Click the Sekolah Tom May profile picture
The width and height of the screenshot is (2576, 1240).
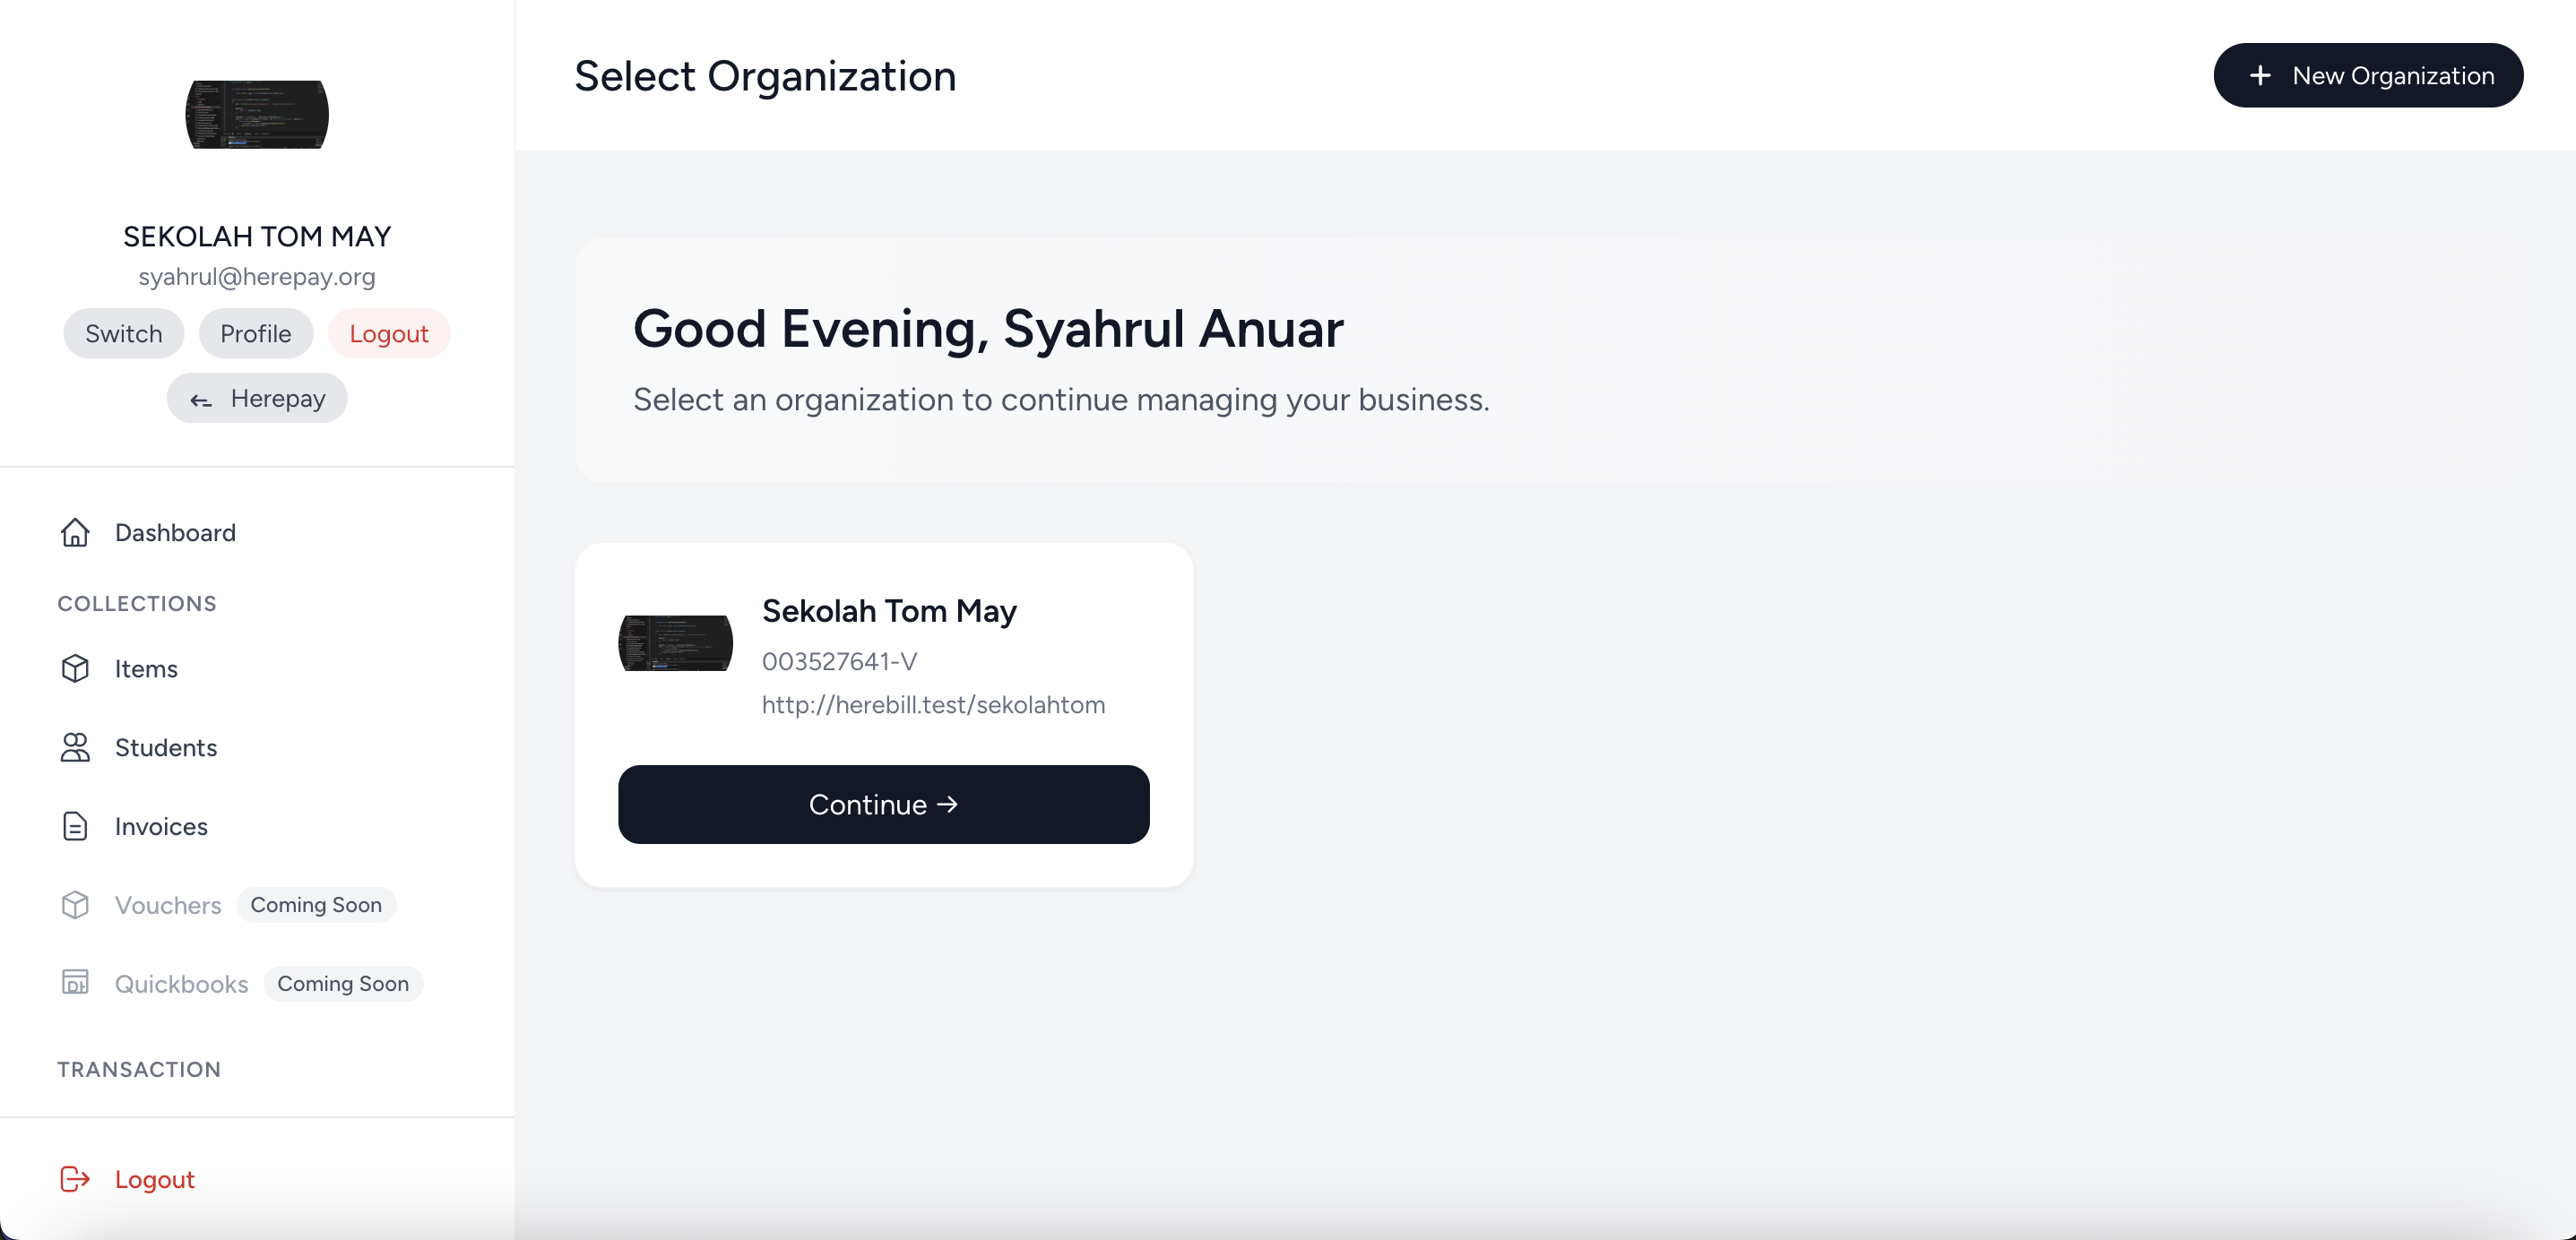257,114
